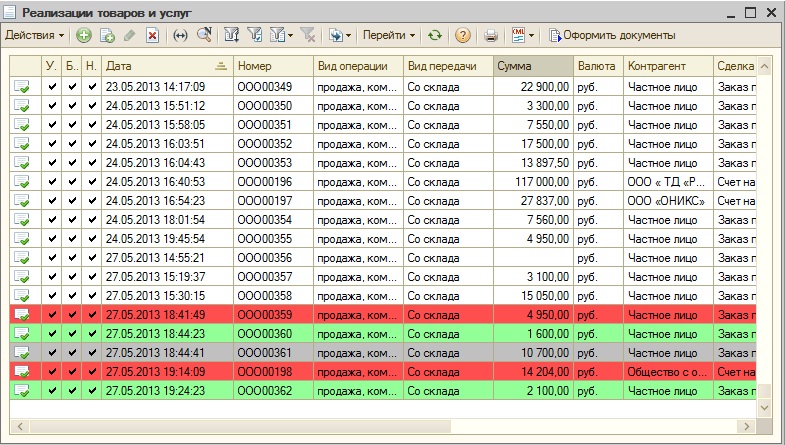785x445 pixels.
Task: Click the Filter history funnel icon
Action: [x=277, y=35]
